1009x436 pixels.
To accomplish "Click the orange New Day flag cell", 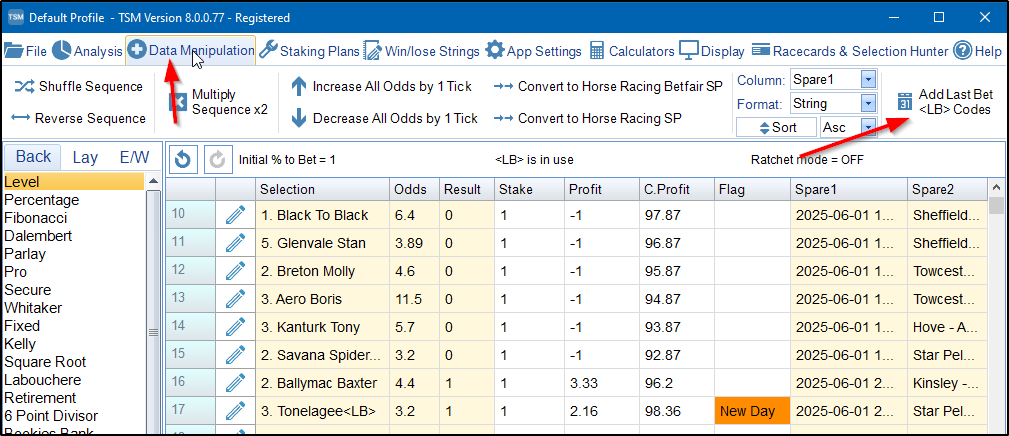I will pyautogui.click(x=752, y=411).
